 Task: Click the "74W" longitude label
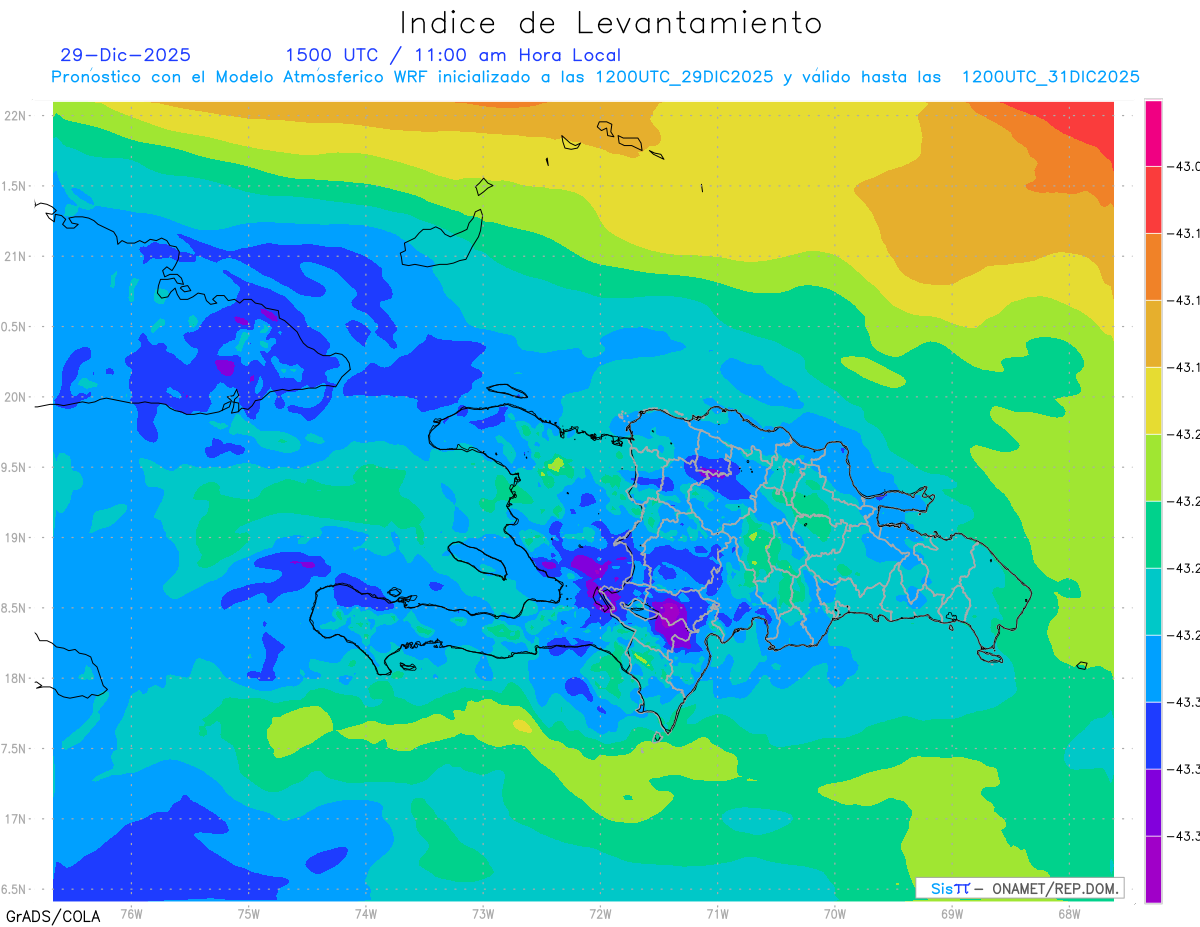click(366, 913)
